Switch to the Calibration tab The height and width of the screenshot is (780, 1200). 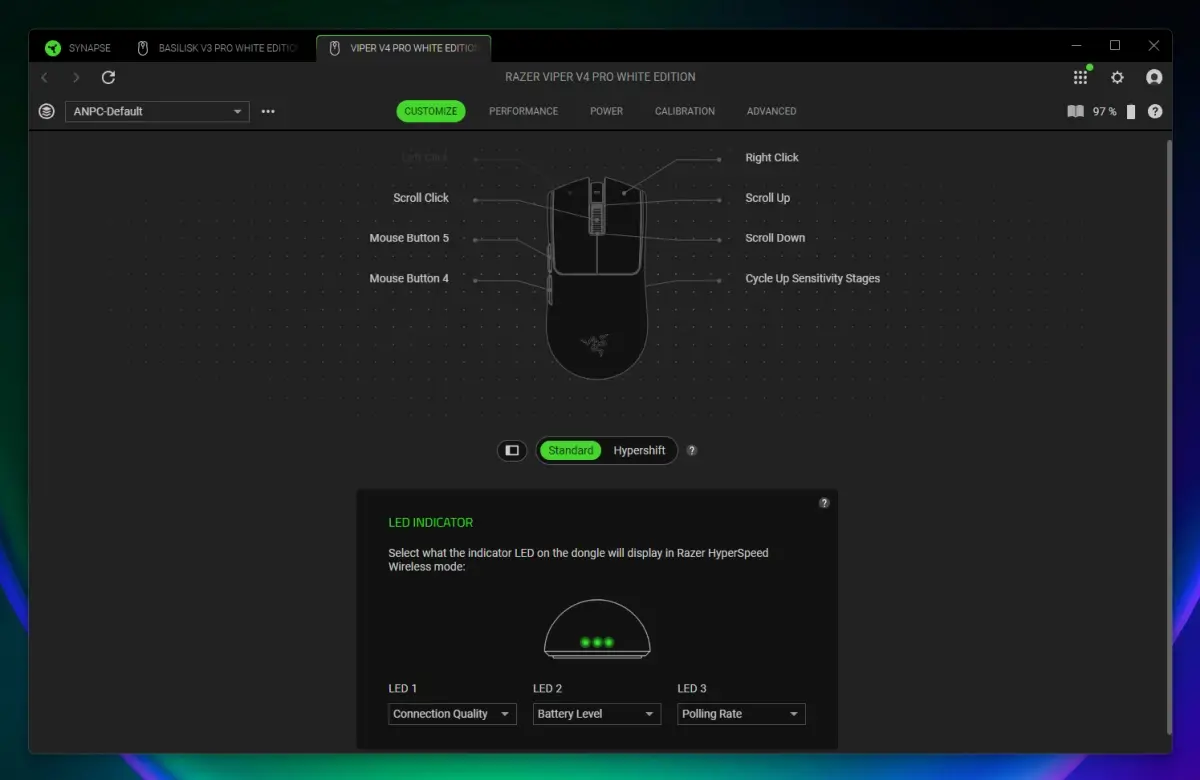pos(685,111)
